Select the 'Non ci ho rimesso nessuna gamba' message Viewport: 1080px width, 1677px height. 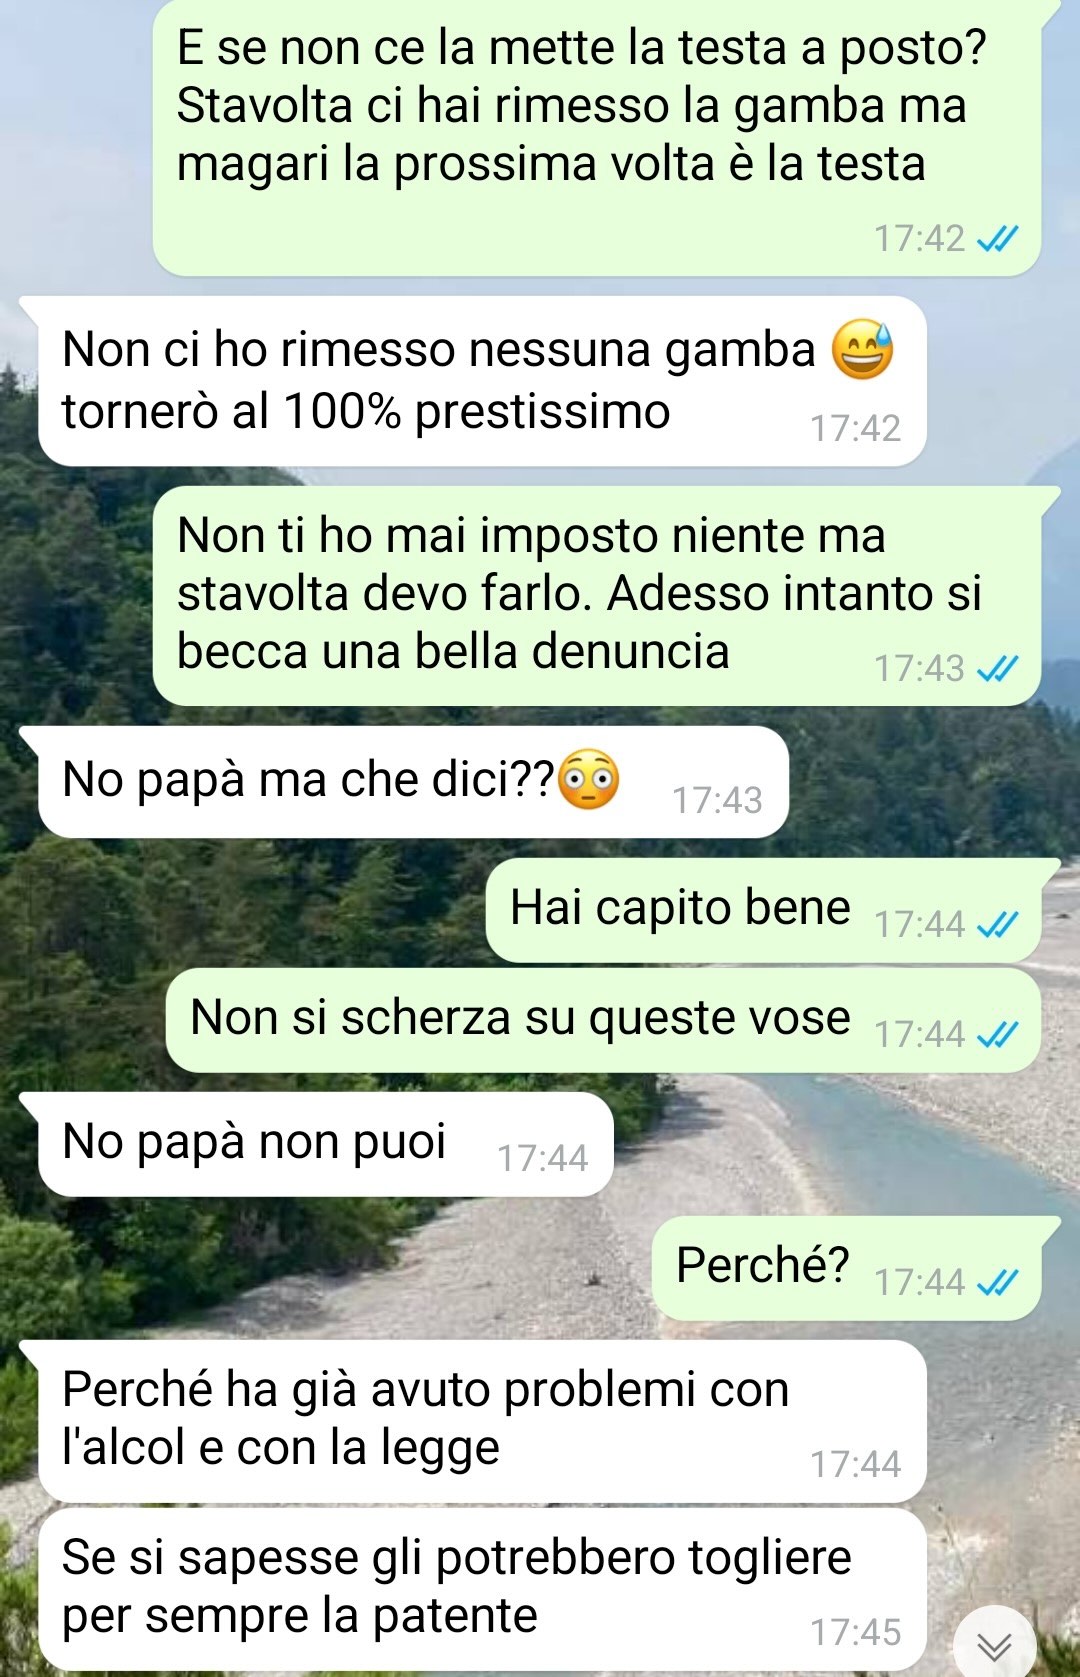[482, 381]
